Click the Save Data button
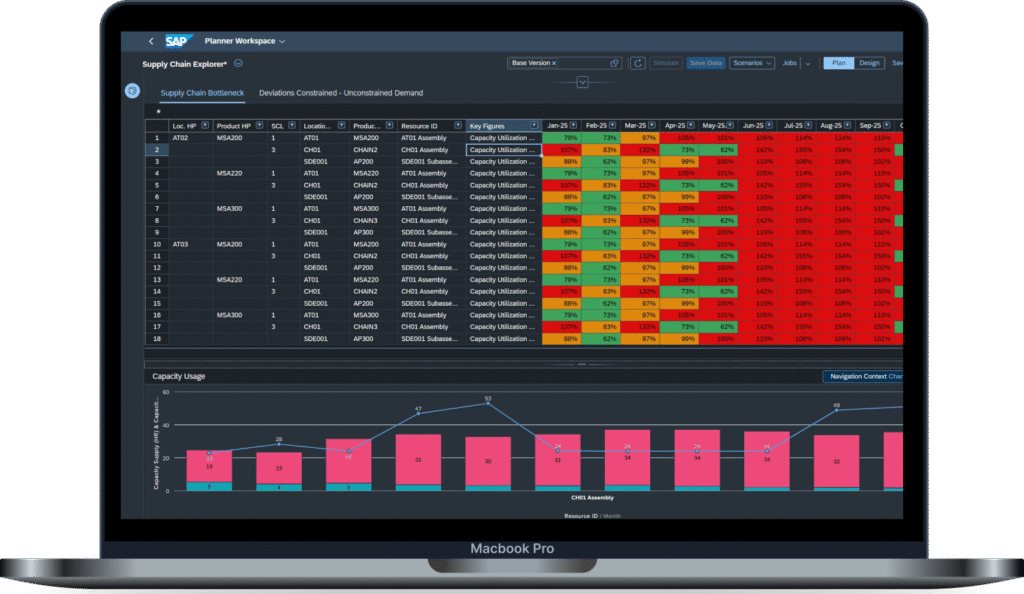The height and width of the screenshot is (594, 1024). pos(706,63)
